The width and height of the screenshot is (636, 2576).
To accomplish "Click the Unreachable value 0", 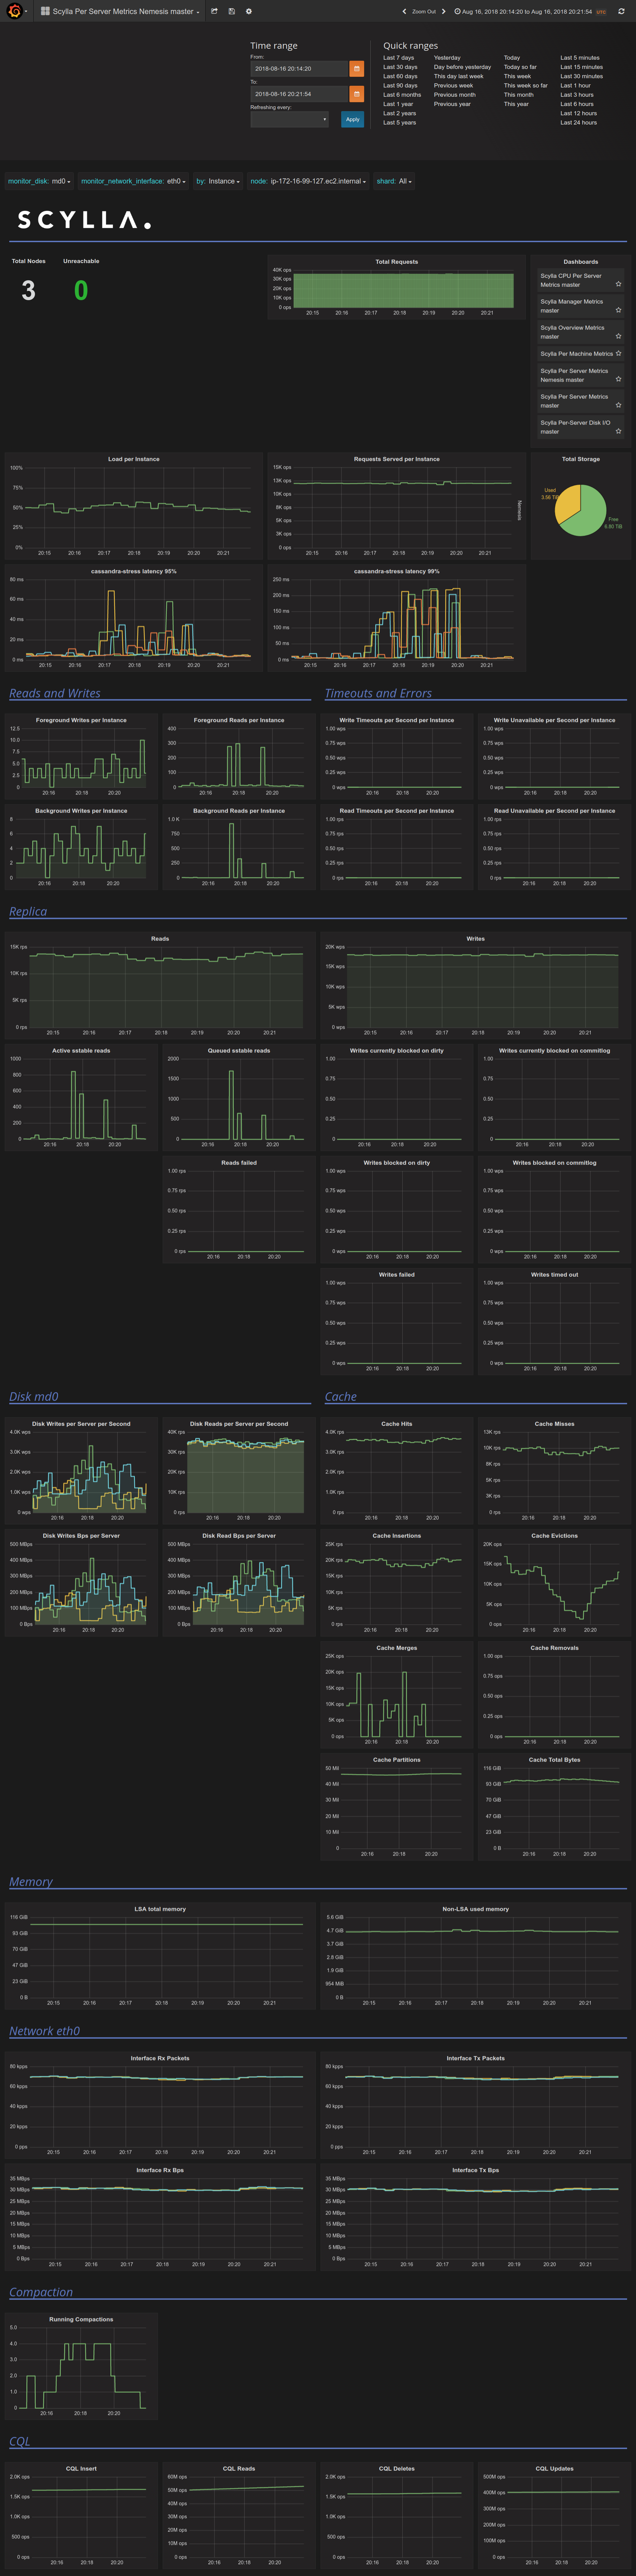I will (81, 291).
